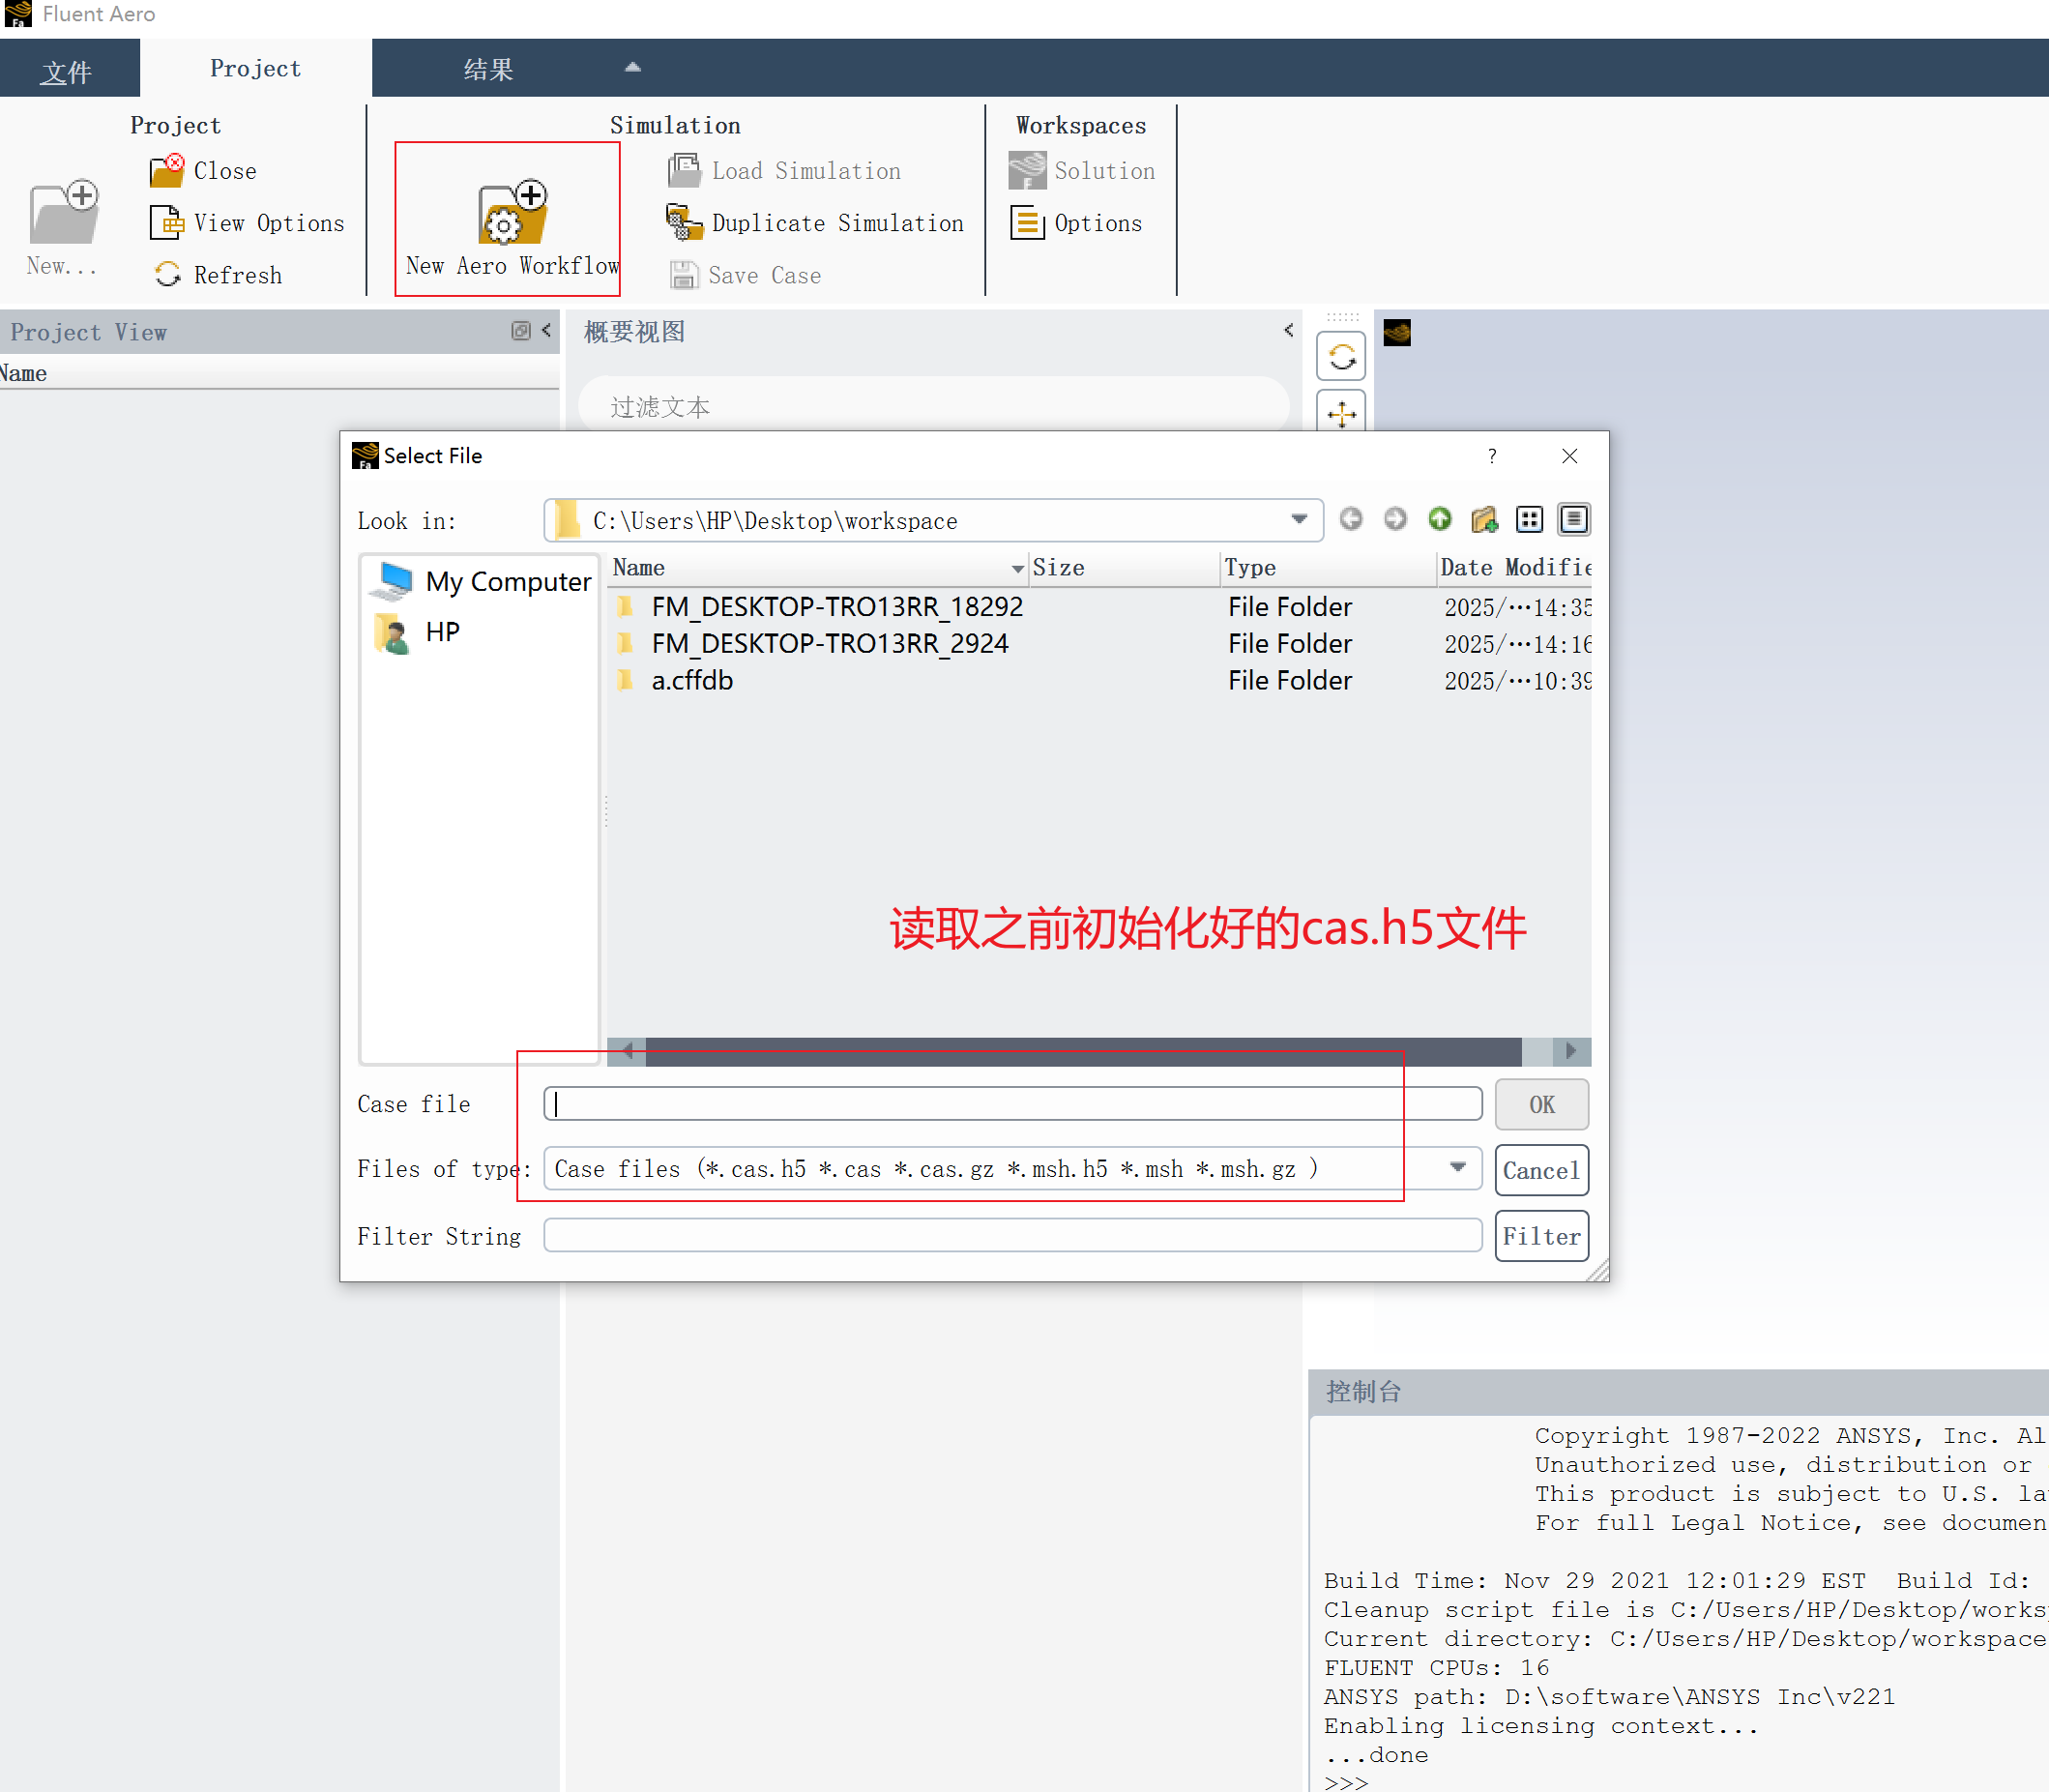Image resolution: width=2049 pixels, height=1792 pixels.
Task: Open View Options in Project group
Action: coord(268,223)
